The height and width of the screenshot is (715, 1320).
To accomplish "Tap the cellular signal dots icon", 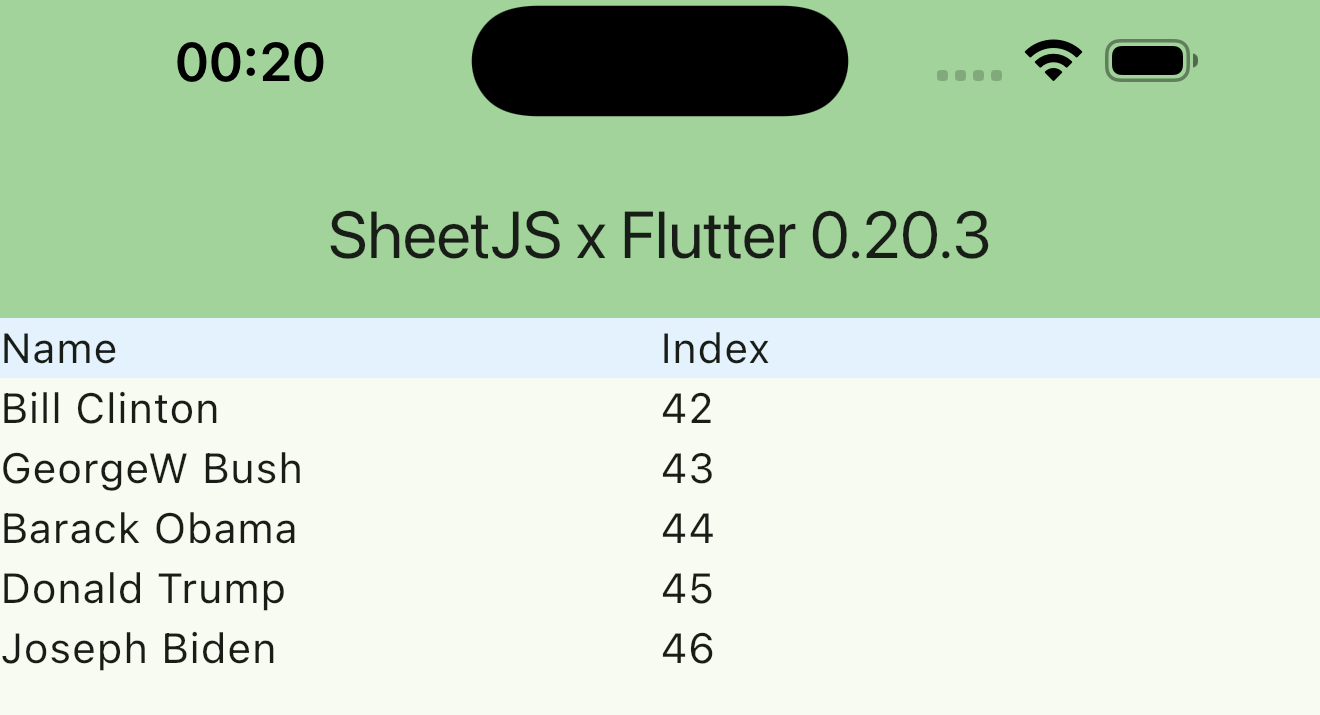I will pos(968,74).
